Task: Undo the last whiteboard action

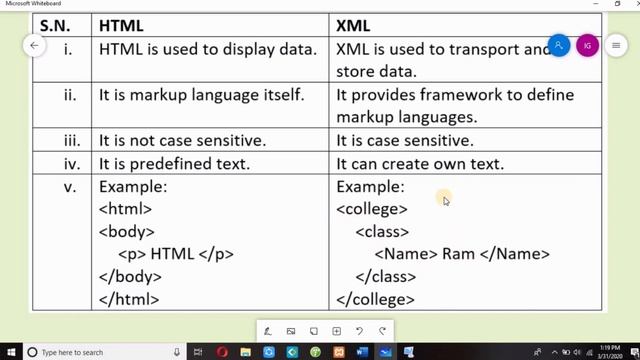Action: [359, 331]
